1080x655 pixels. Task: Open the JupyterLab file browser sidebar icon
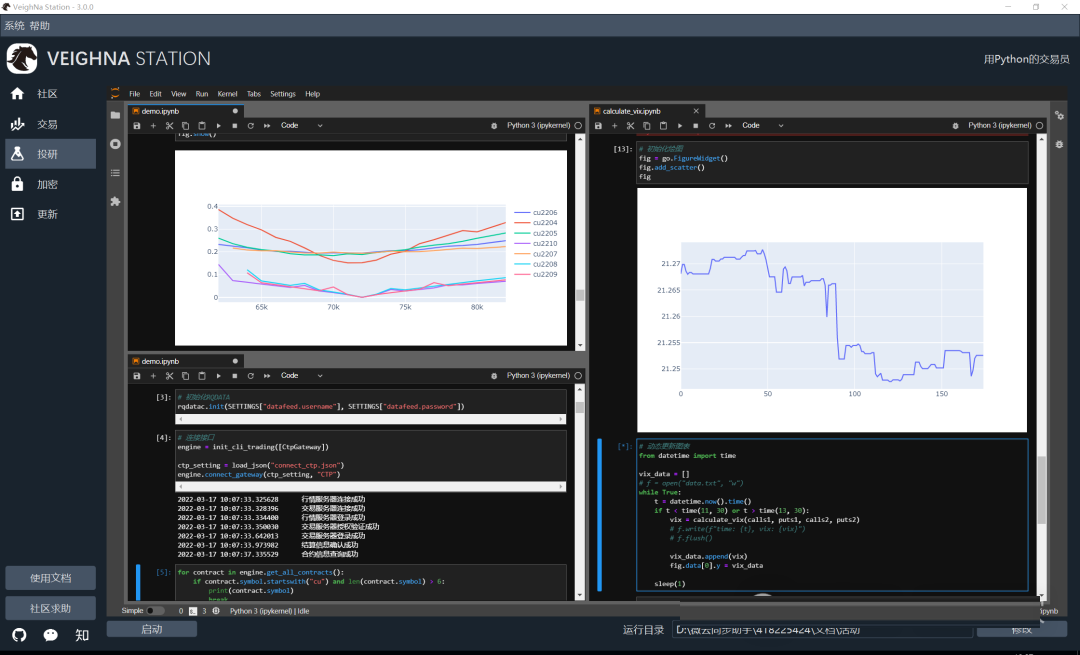coord(115,115)
